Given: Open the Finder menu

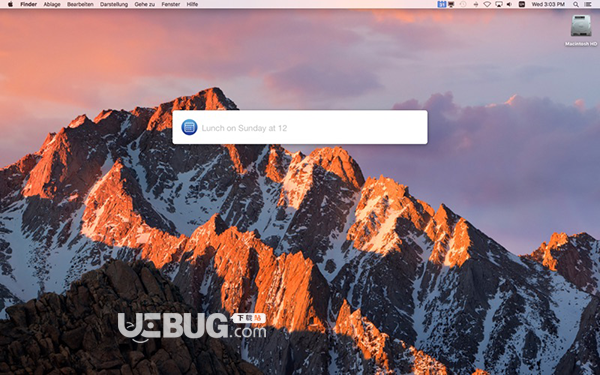Looking at the screenshot, I should (x=28, y=4).
